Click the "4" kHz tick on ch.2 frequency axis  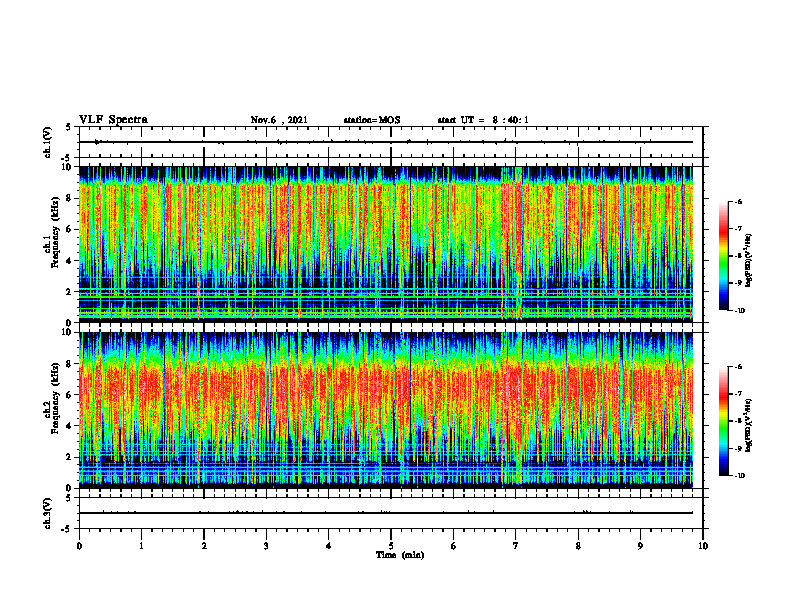pos(69,426)
